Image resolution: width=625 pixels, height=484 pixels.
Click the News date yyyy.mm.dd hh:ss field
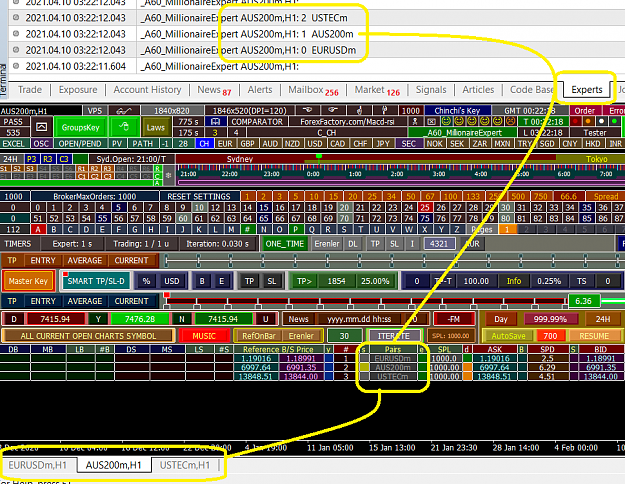pyautogui.click(x=359, y=319)
